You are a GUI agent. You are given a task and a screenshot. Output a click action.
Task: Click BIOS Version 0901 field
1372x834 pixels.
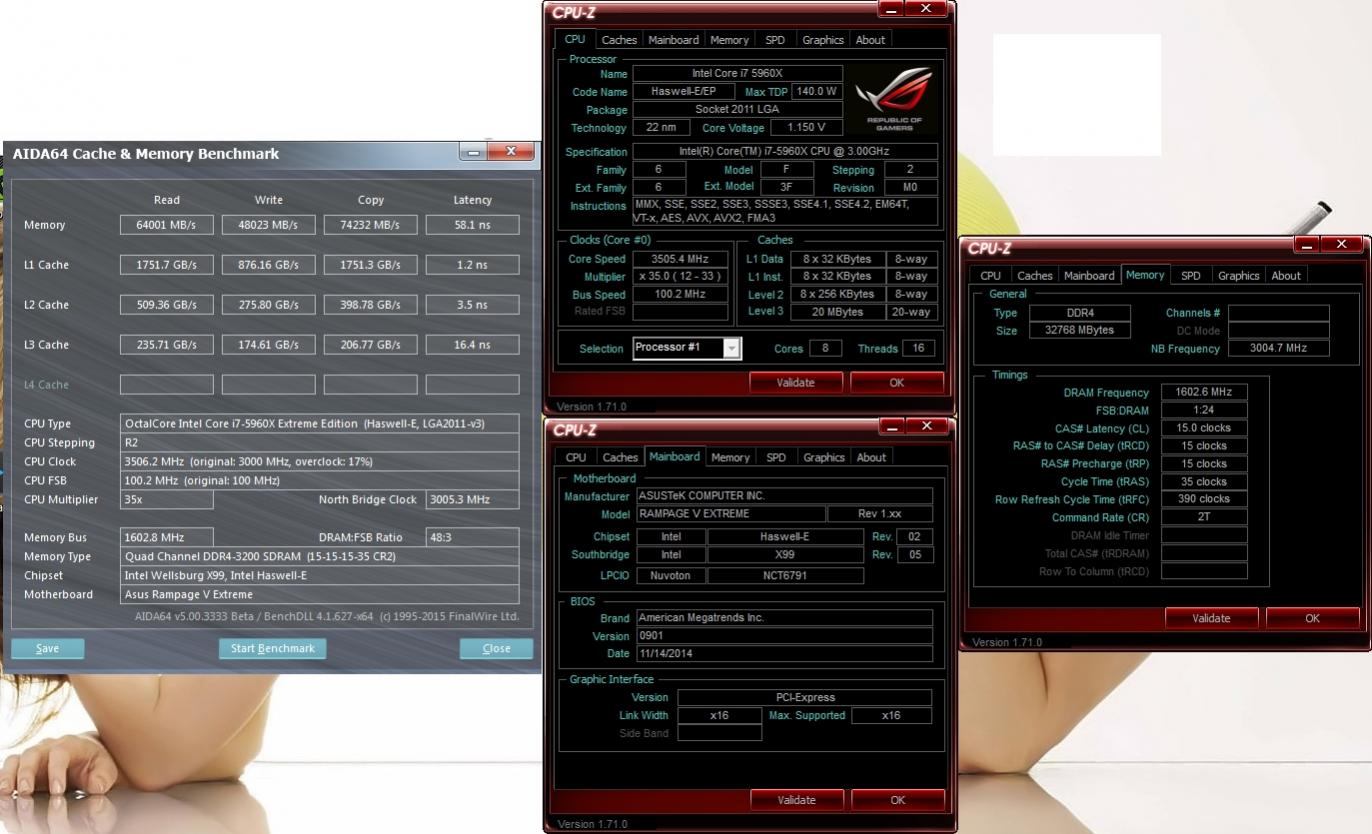(785, 636)
